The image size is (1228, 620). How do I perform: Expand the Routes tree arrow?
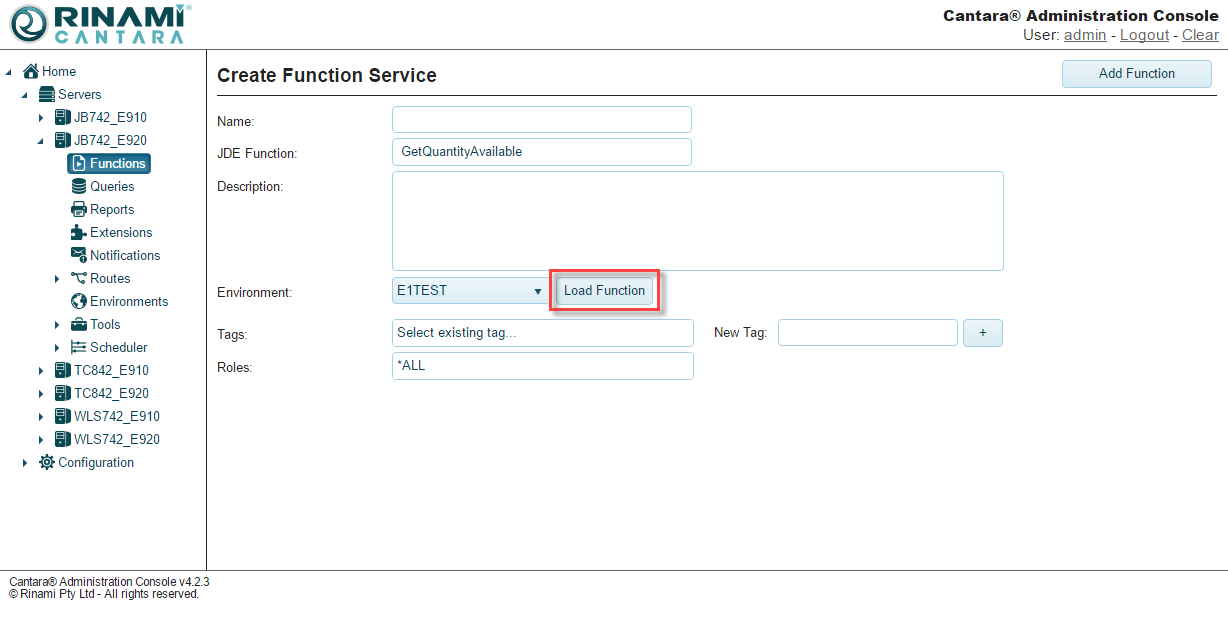pos(57,279)
